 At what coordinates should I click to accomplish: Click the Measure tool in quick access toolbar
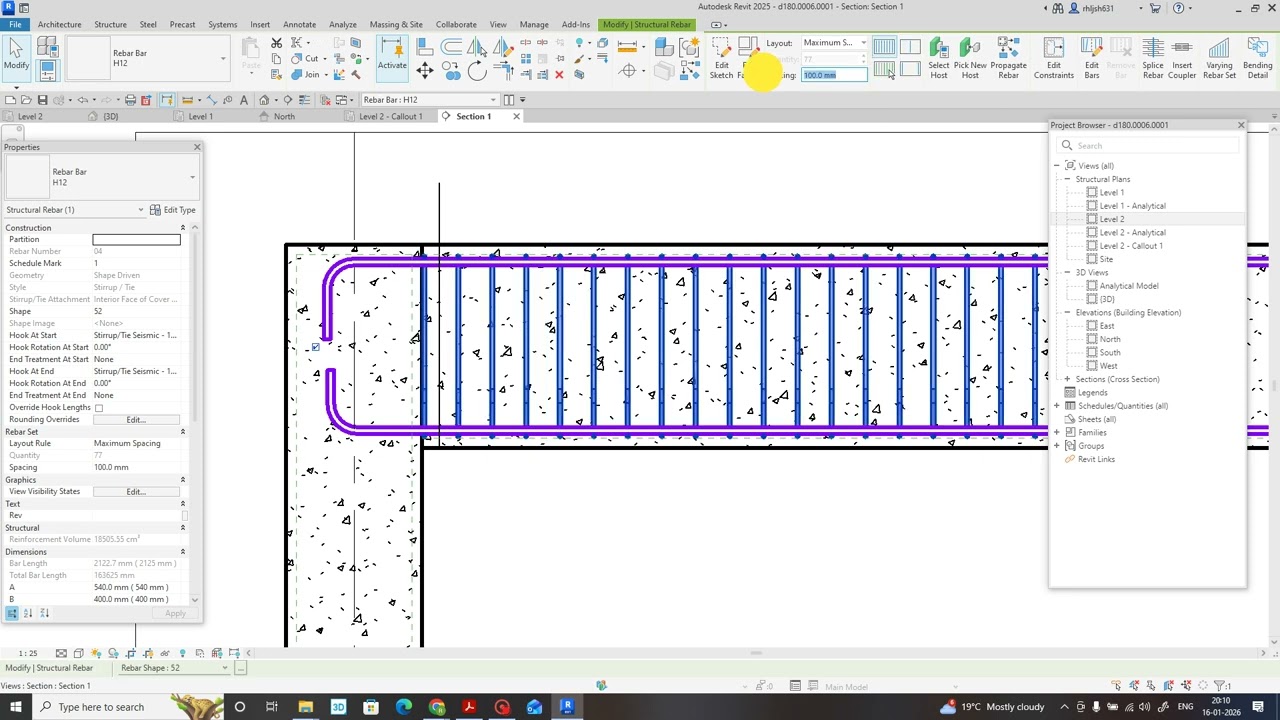click(187, 100)
